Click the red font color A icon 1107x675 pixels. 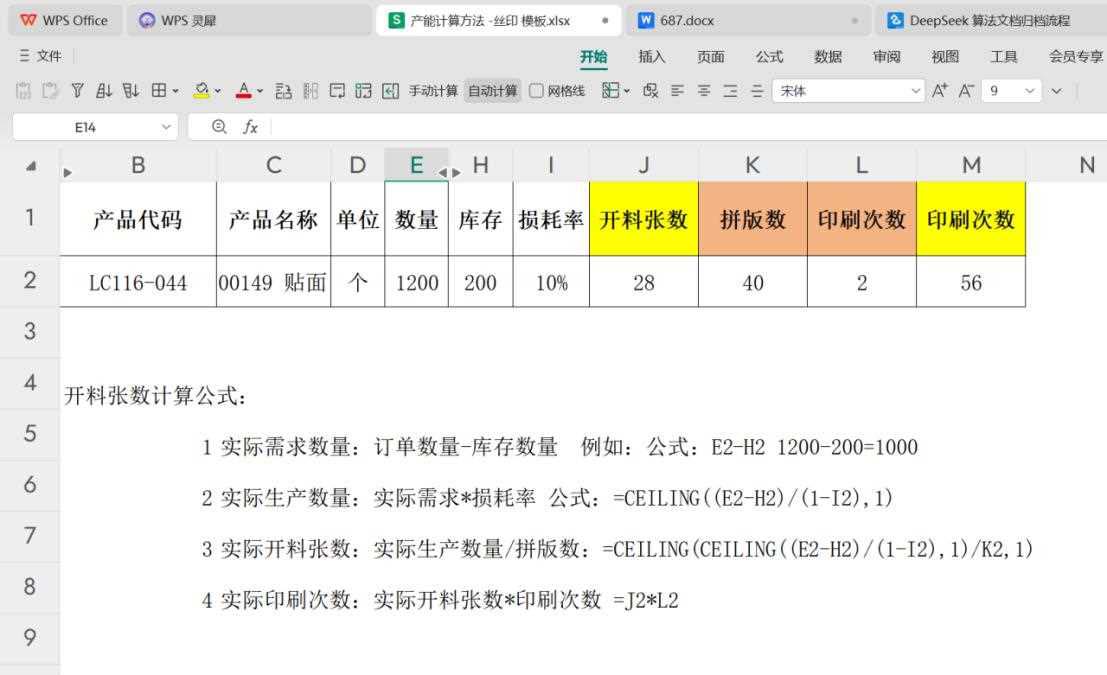pos(244,90)
